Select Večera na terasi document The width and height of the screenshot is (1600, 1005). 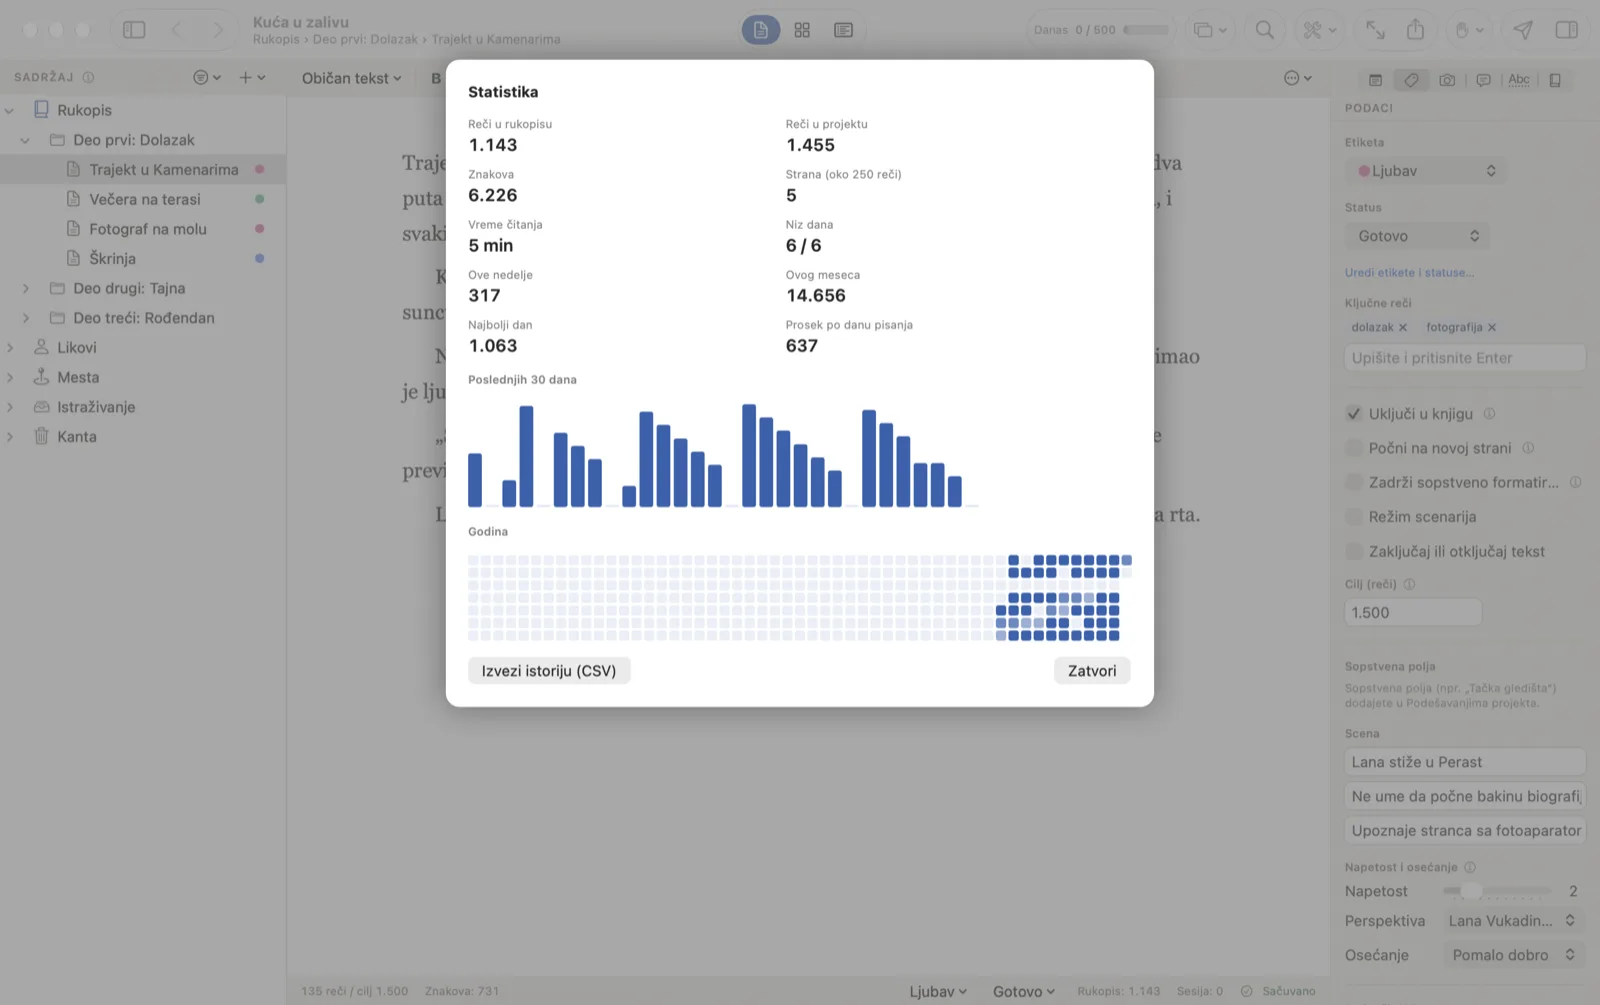coord(145,199)
